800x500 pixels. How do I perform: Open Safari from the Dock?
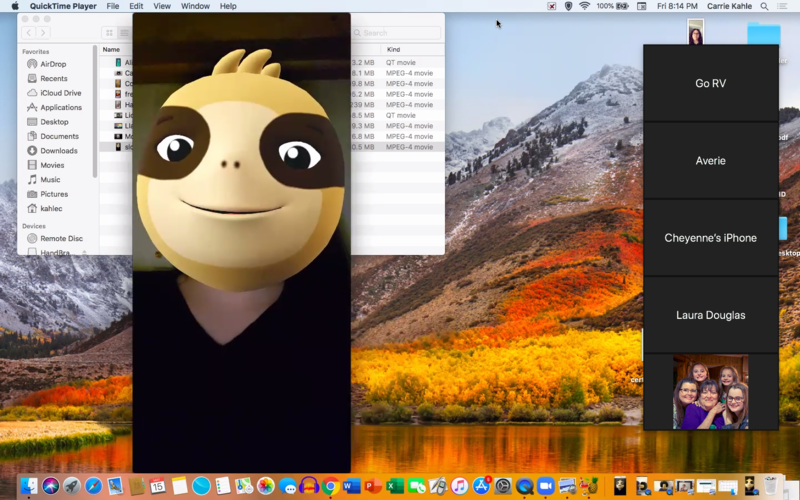[93, 486]
